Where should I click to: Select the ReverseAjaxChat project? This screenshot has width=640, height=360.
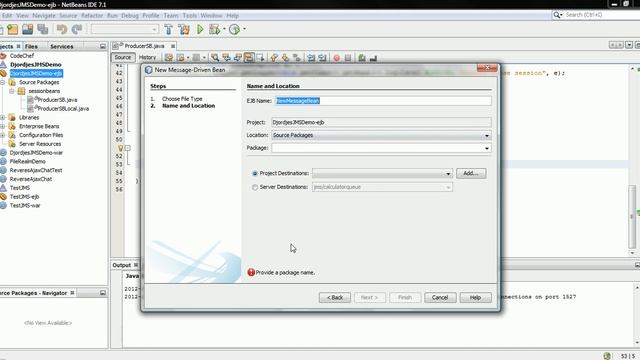pyautogui.click(x=31, y=179)
